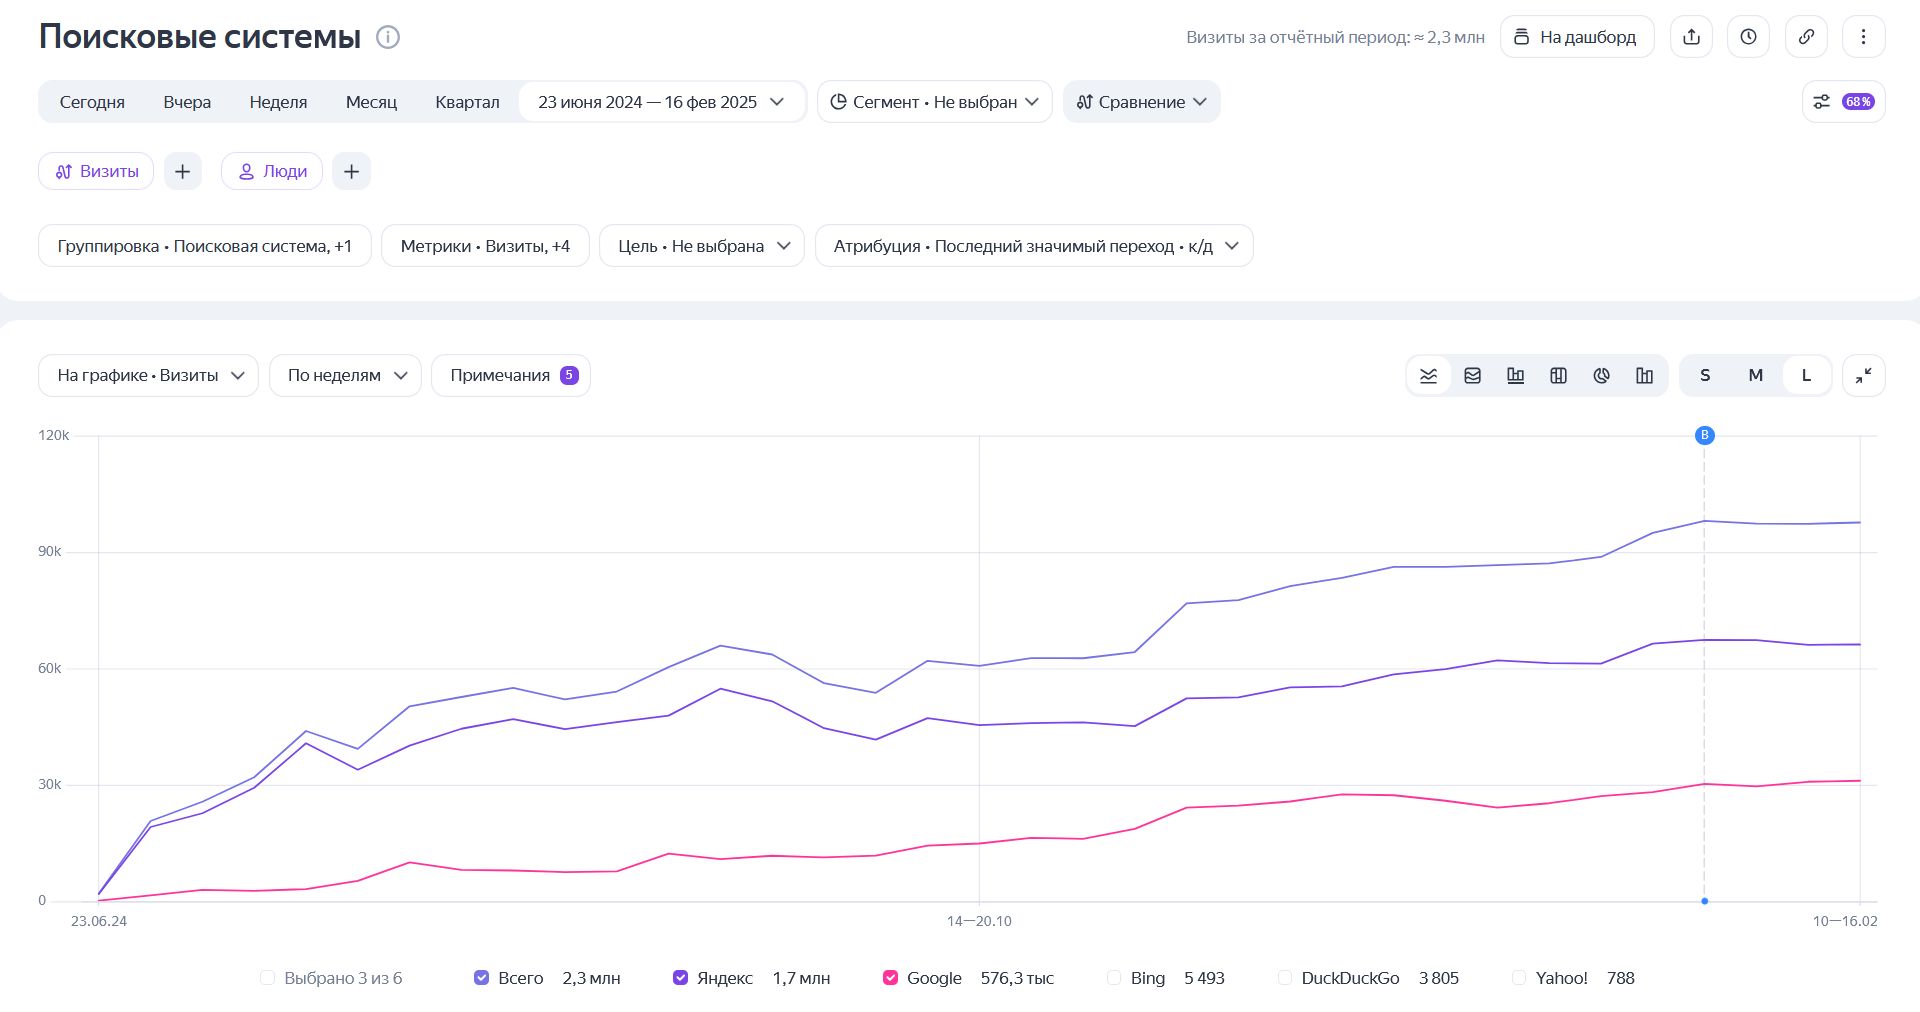The height and width of the screenshot is (1012, 1920).
Task: Open the three-dot more options menu
Action: [1863, 37]
